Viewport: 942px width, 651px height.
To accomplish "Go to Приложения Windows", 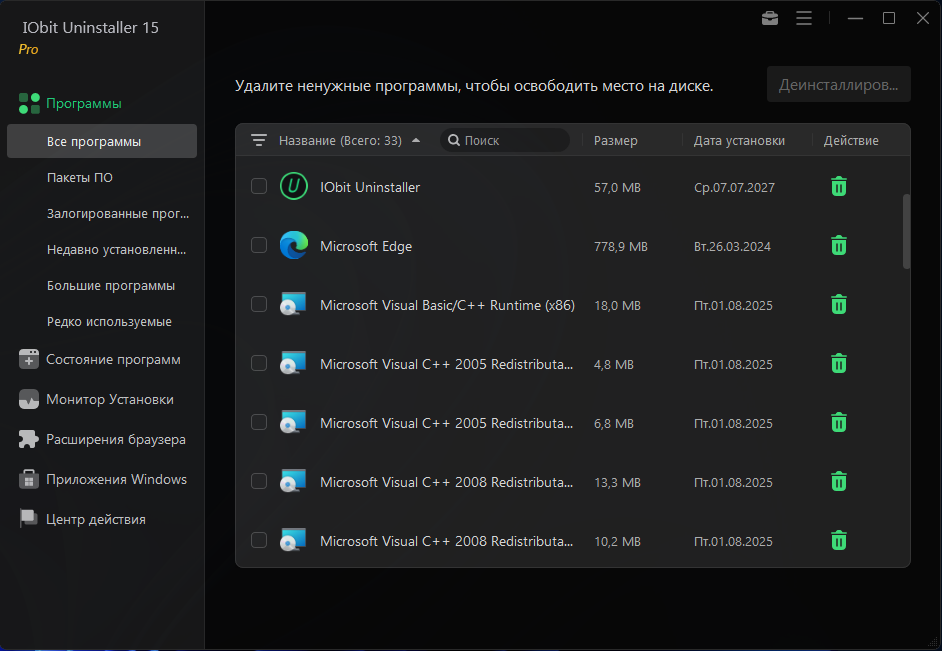I will (117, 479).
